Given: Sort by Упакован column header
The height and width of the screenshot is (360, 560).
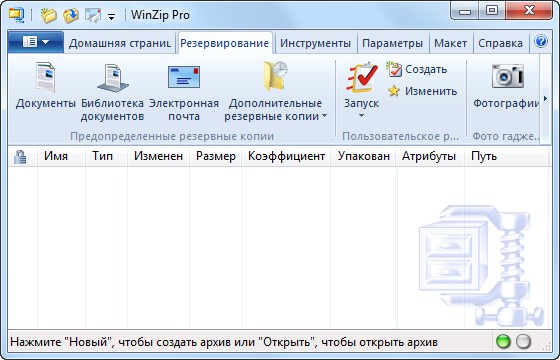Looking at the screenshot, I should [364, 156].
